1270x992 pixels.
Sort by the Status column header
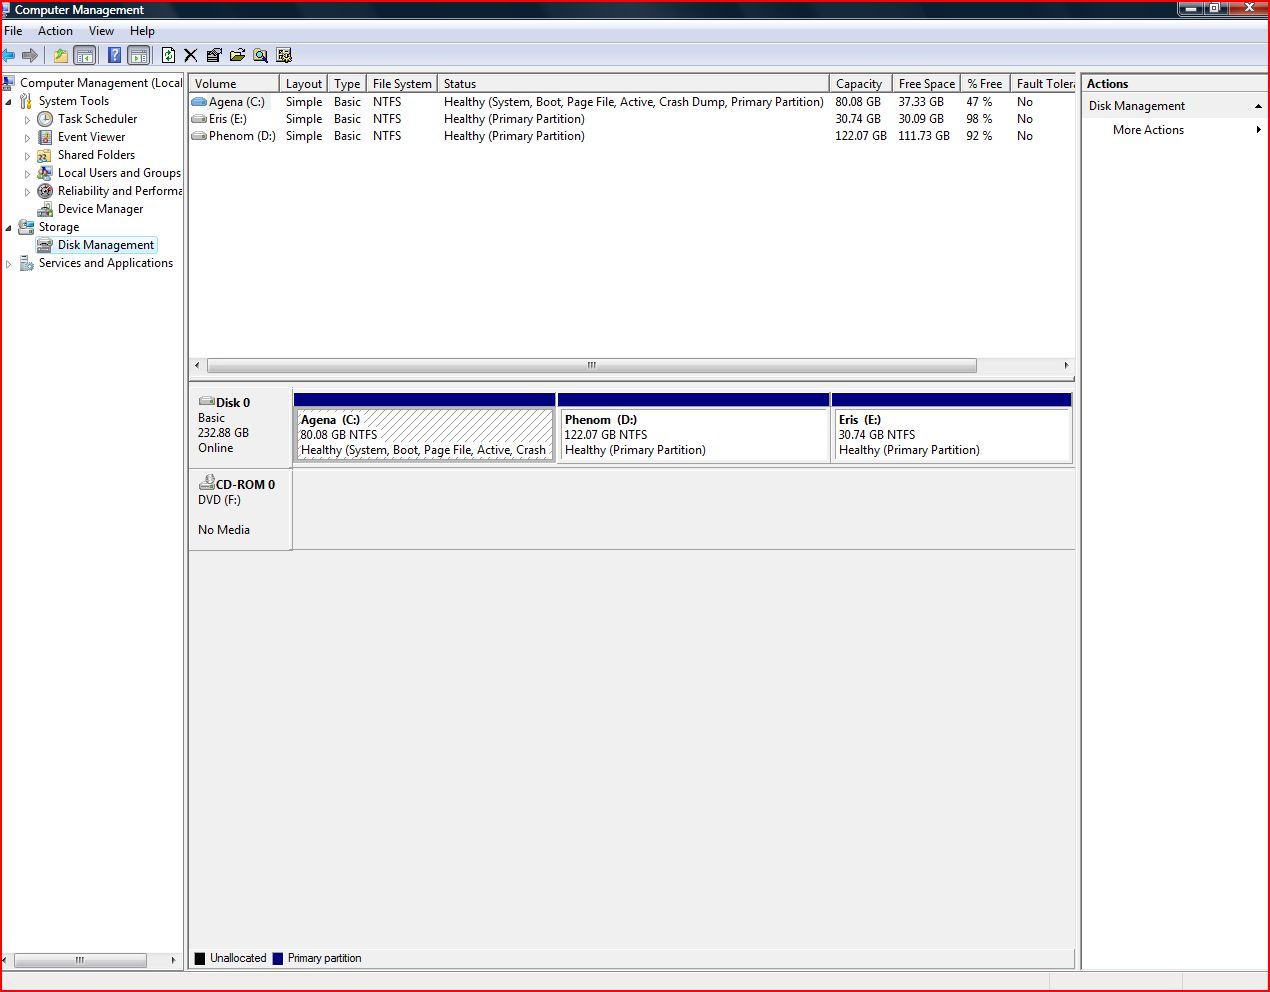pyautogui.click(x=633, y=84)
